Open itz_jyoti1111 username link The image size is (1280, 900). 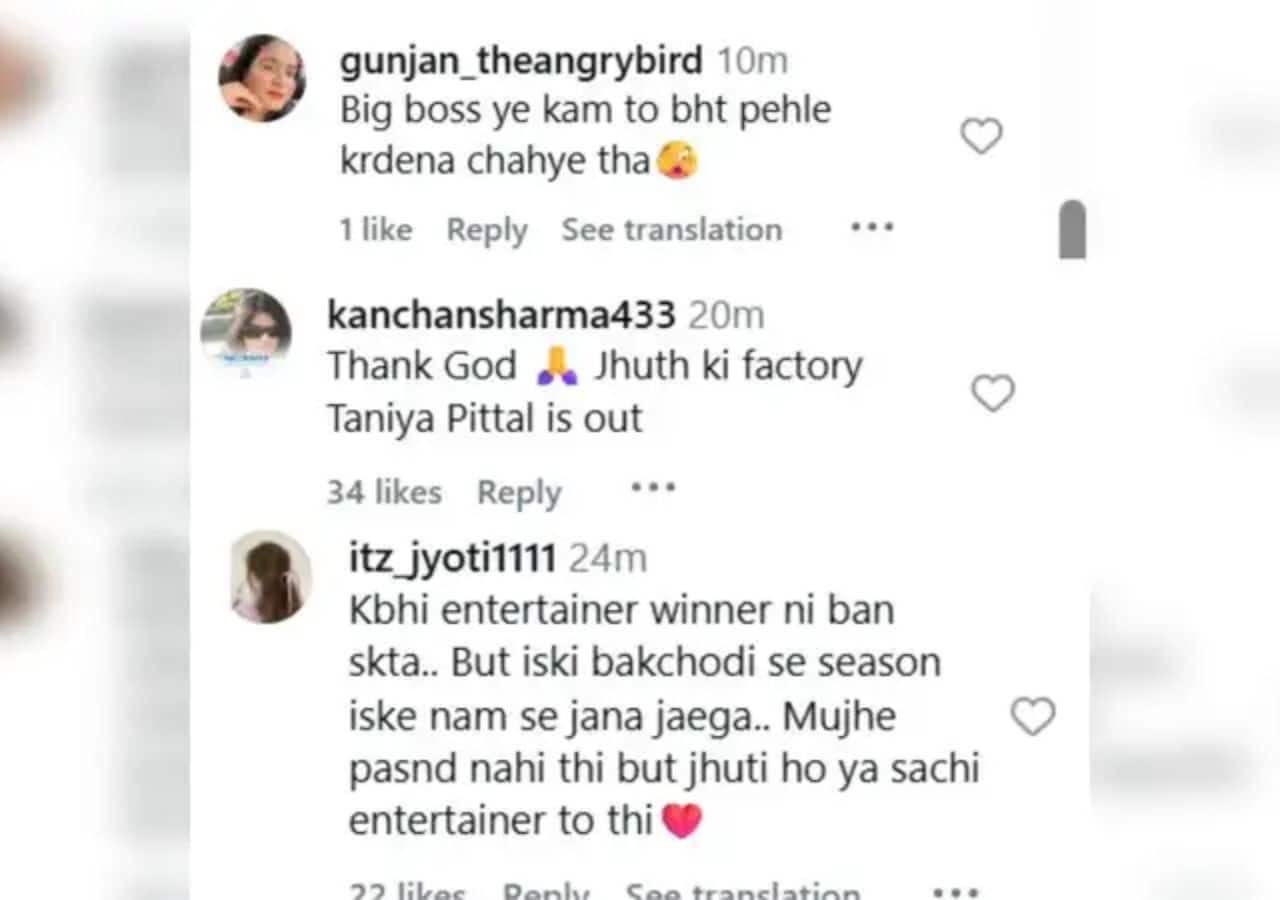click(452, 558)
